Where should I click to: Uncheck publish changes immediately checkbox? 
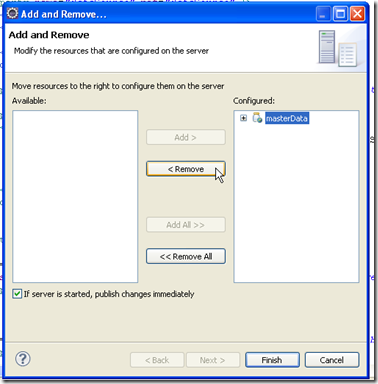[x=17, y=294]
